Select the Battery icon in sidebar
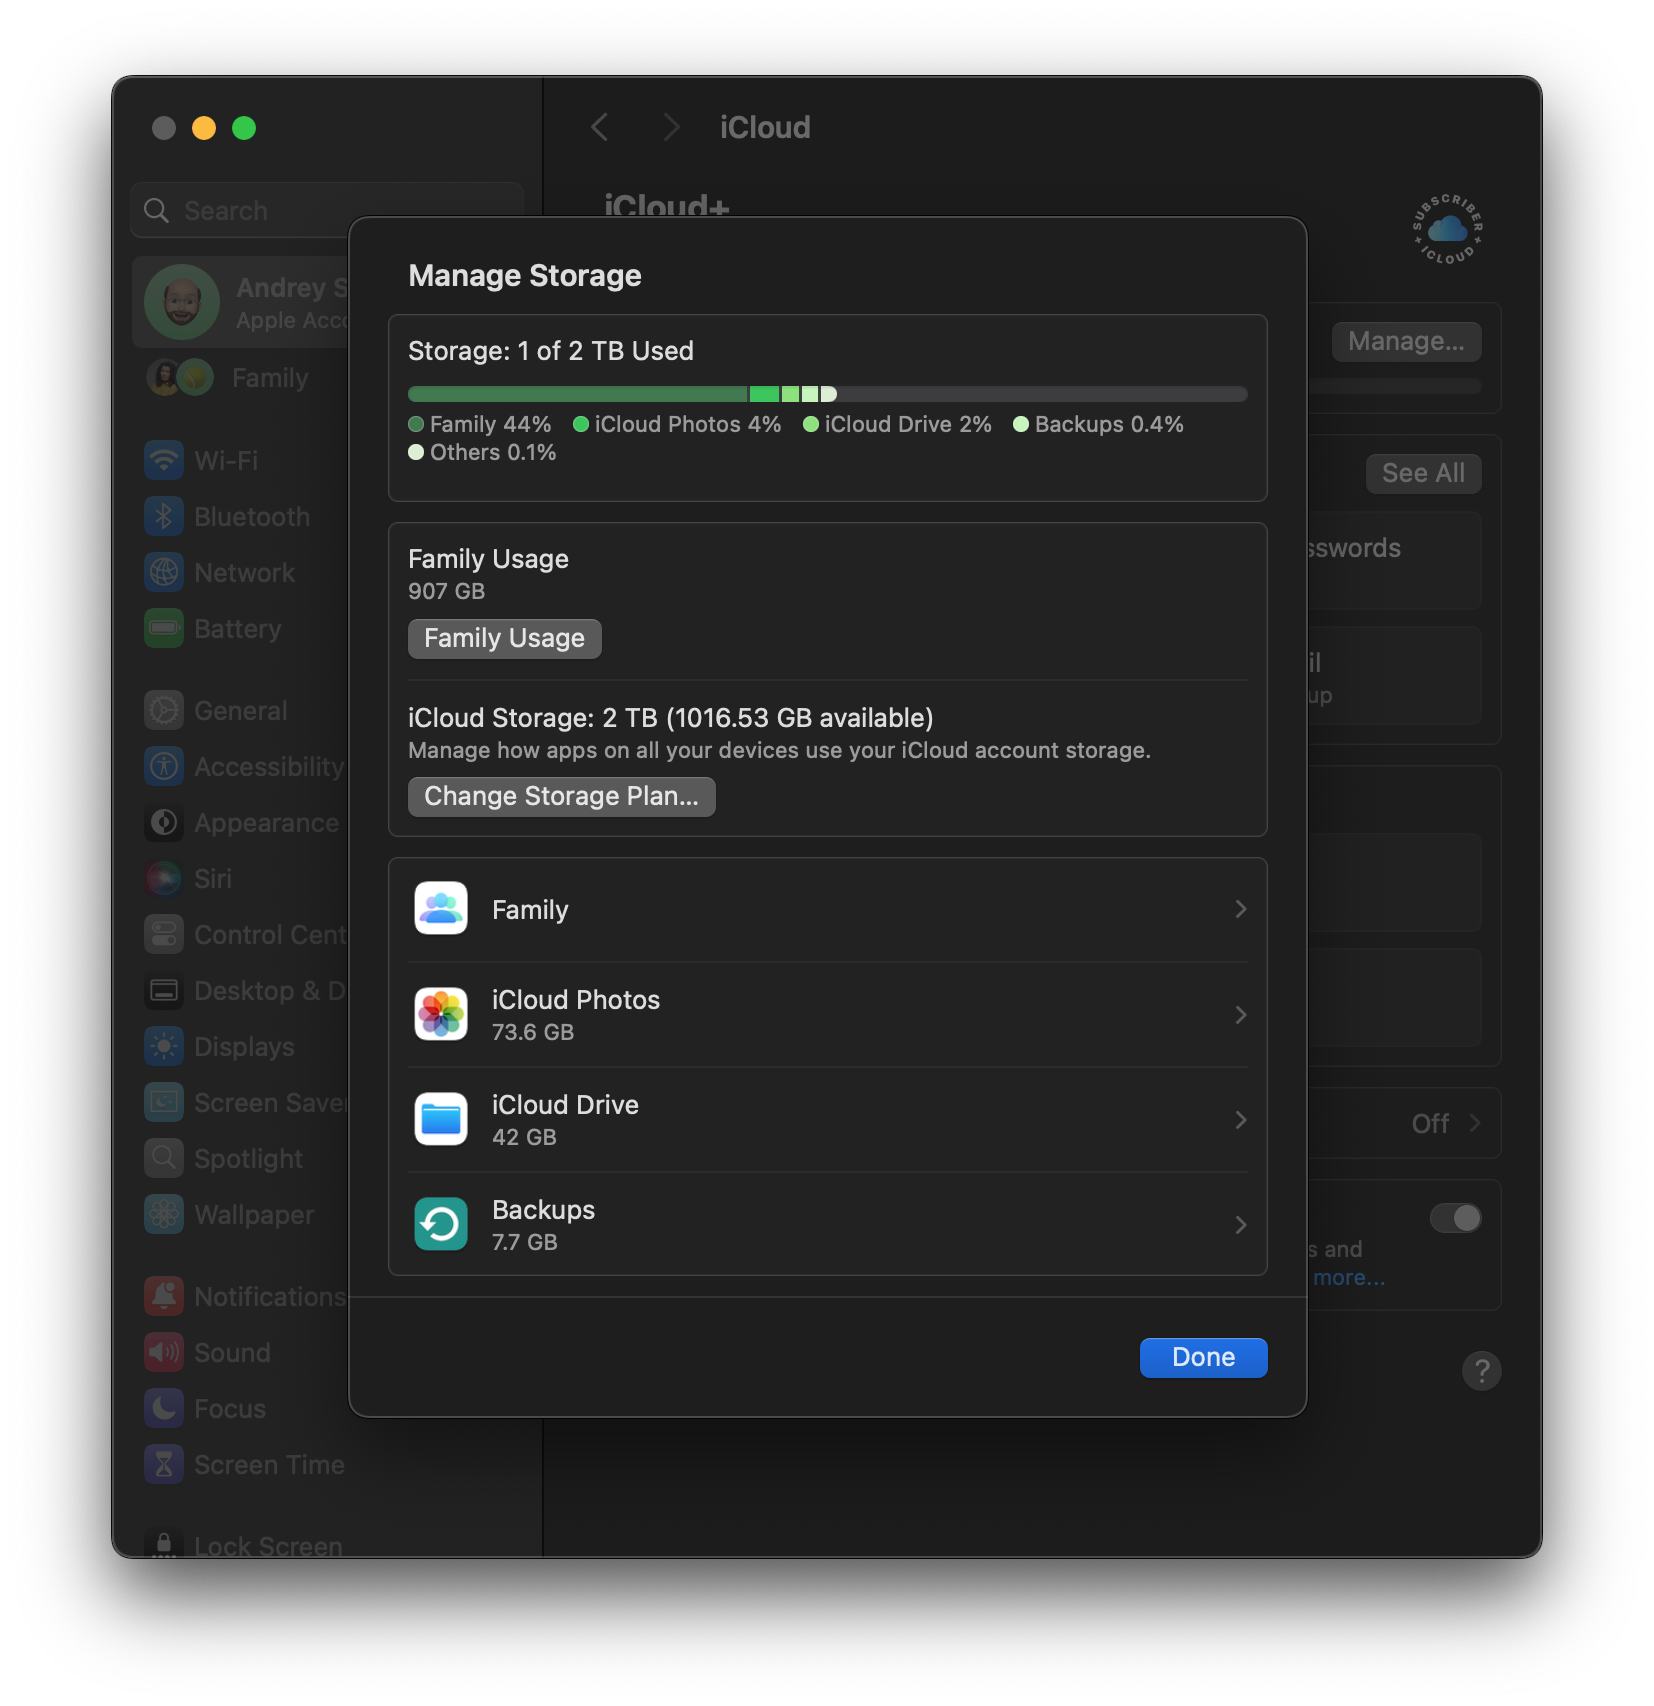The height and width of the screenshot is (1706, 1654). coord(164,628)
